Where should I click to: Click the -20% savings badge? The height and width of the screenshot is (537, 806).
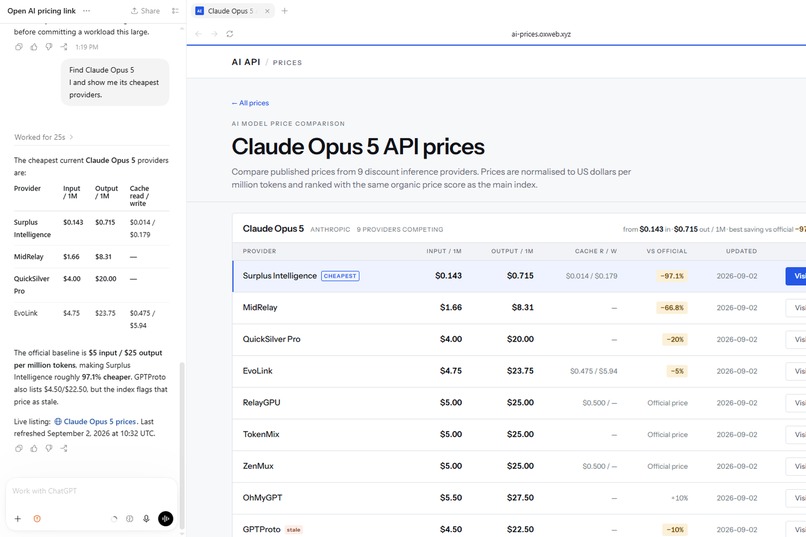(x=675, y=340)
